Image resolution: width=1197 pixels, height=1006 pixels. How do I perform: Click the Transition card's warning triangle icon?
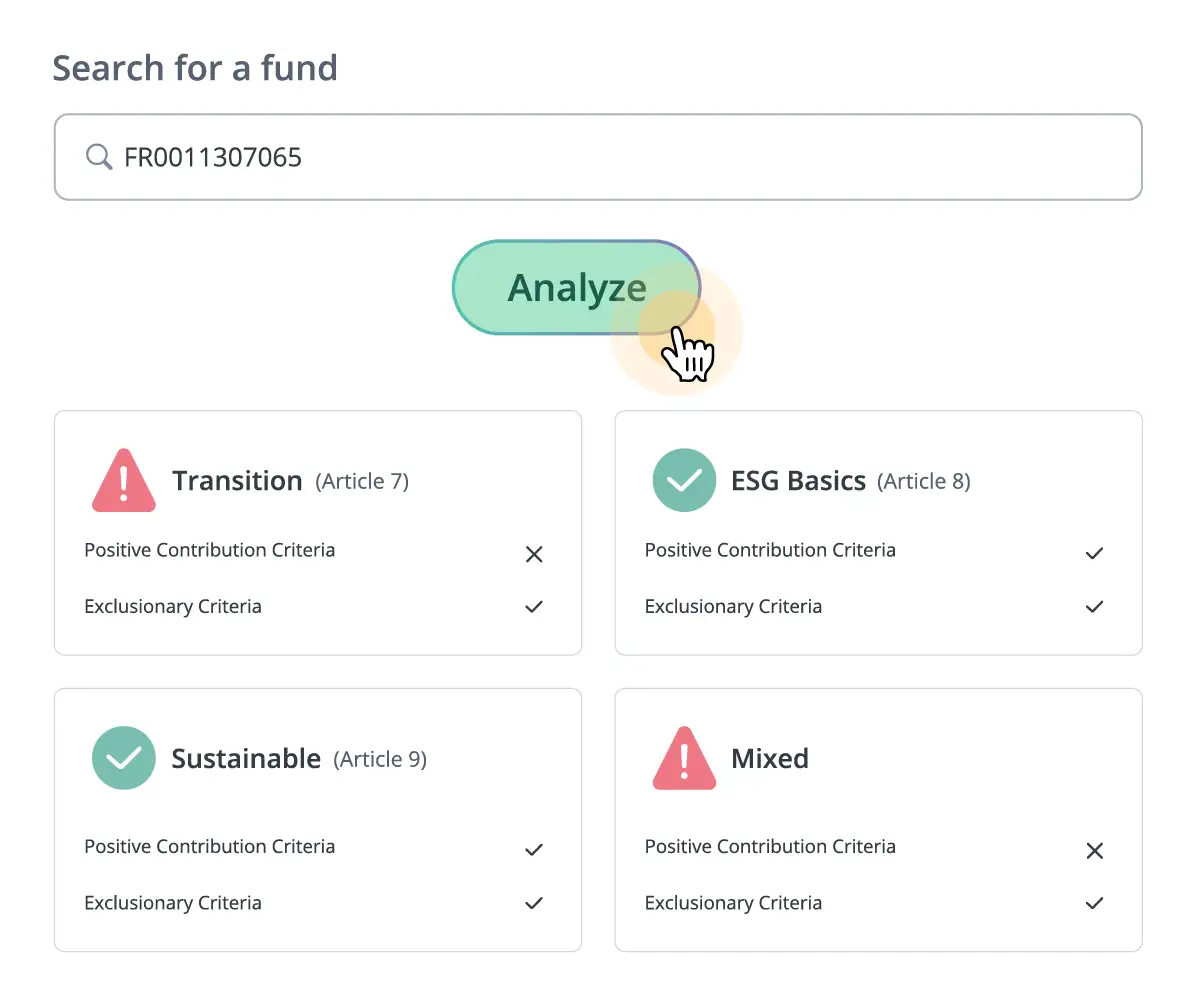pos(123,480)
